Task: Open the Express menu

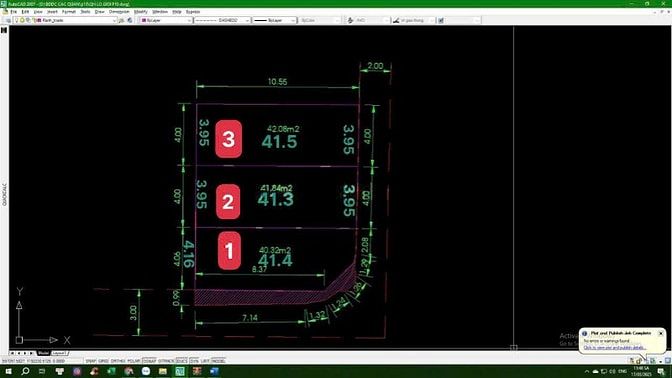Action: [x=193, y=12]
